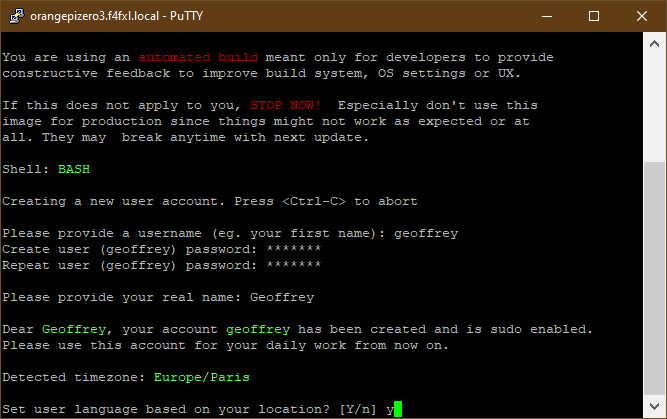This screenshot has height=419, width=667.
Task: Maximize the PuTTY terminal window
Action: click(594, 16)
